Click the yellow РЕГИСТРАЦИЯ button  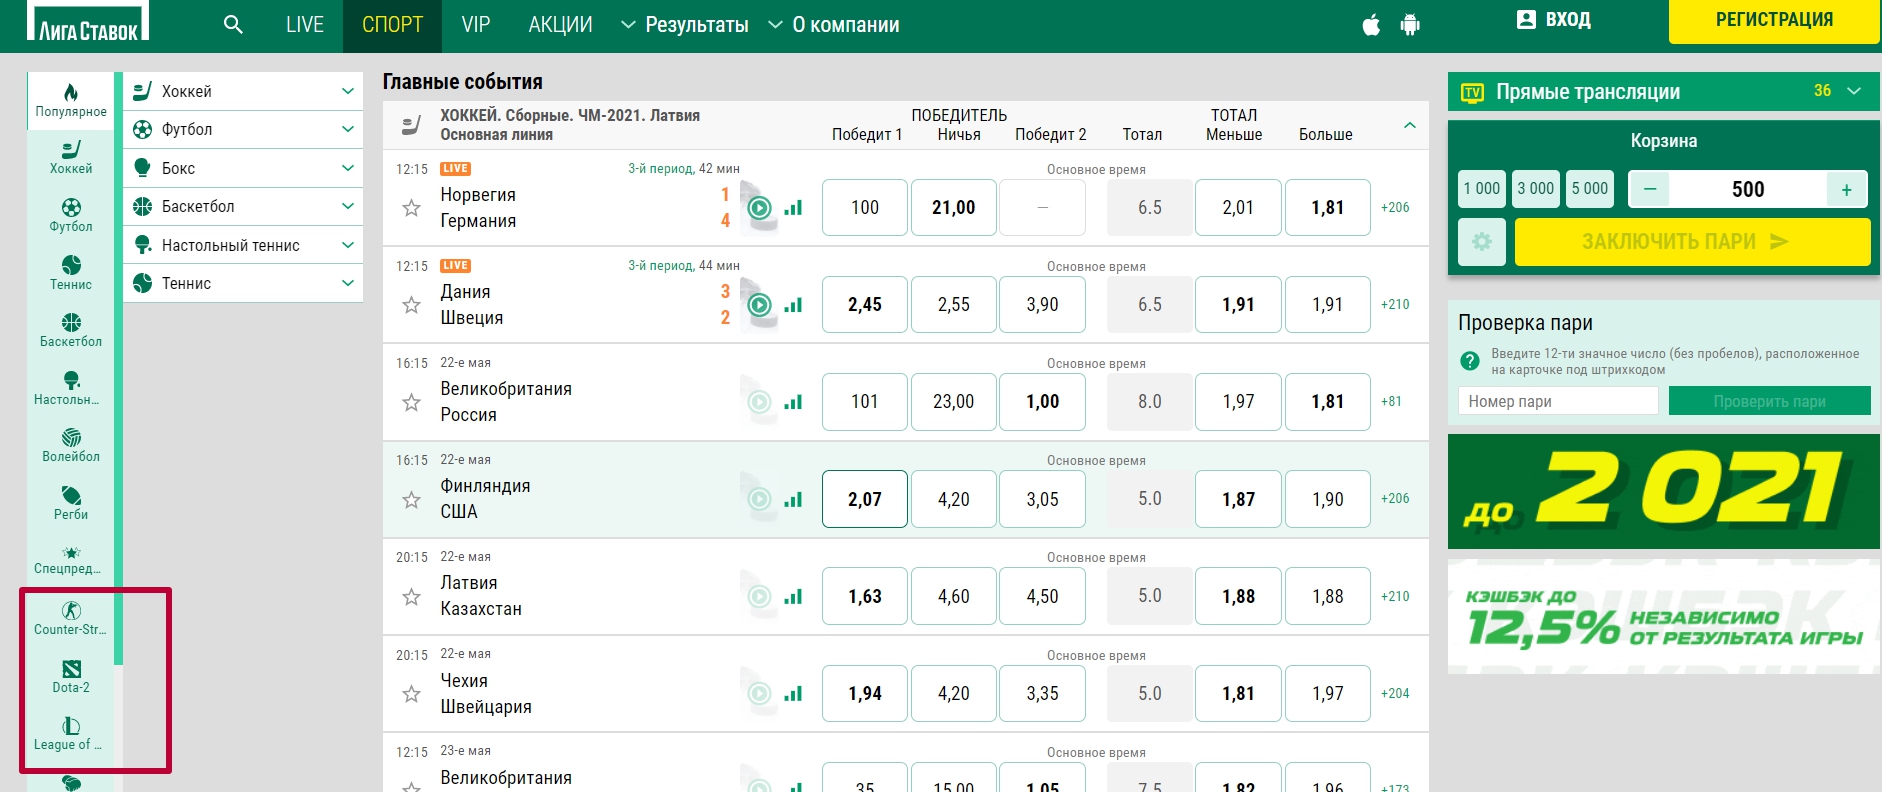tap(1773, 21)
